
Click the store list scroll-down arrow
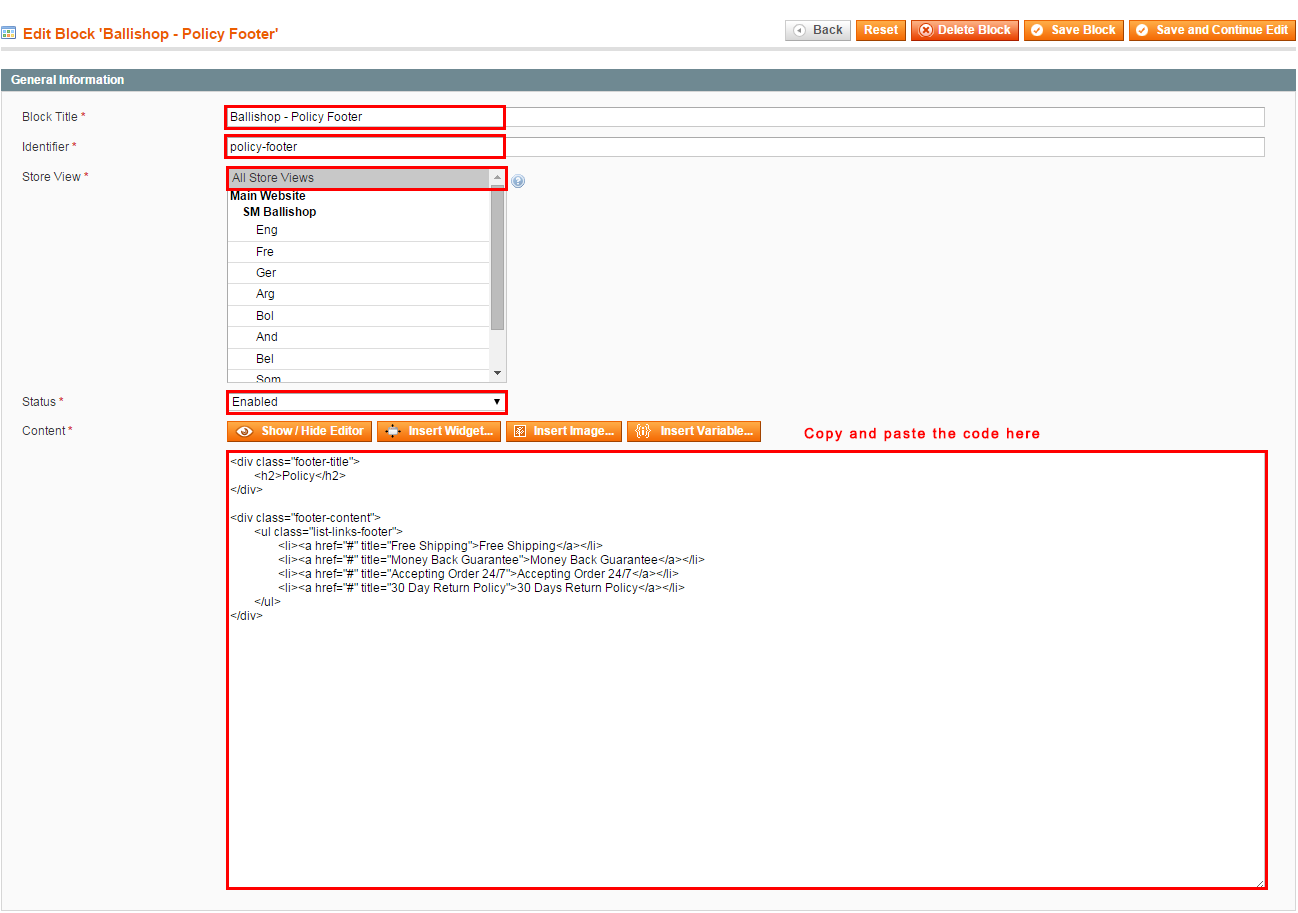pos(498,373)
